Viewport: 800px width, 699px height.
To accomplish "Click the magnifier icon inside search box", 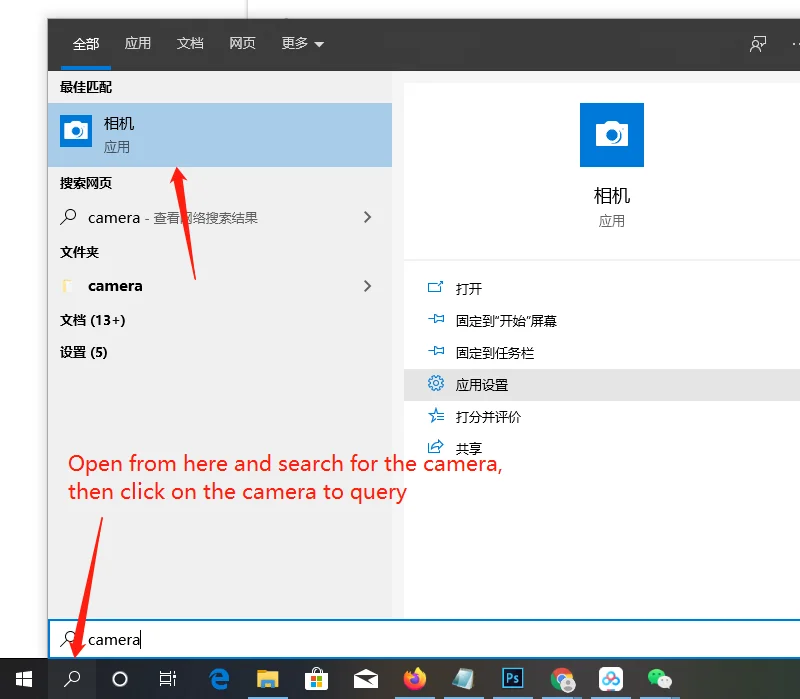I will (68, 639).
